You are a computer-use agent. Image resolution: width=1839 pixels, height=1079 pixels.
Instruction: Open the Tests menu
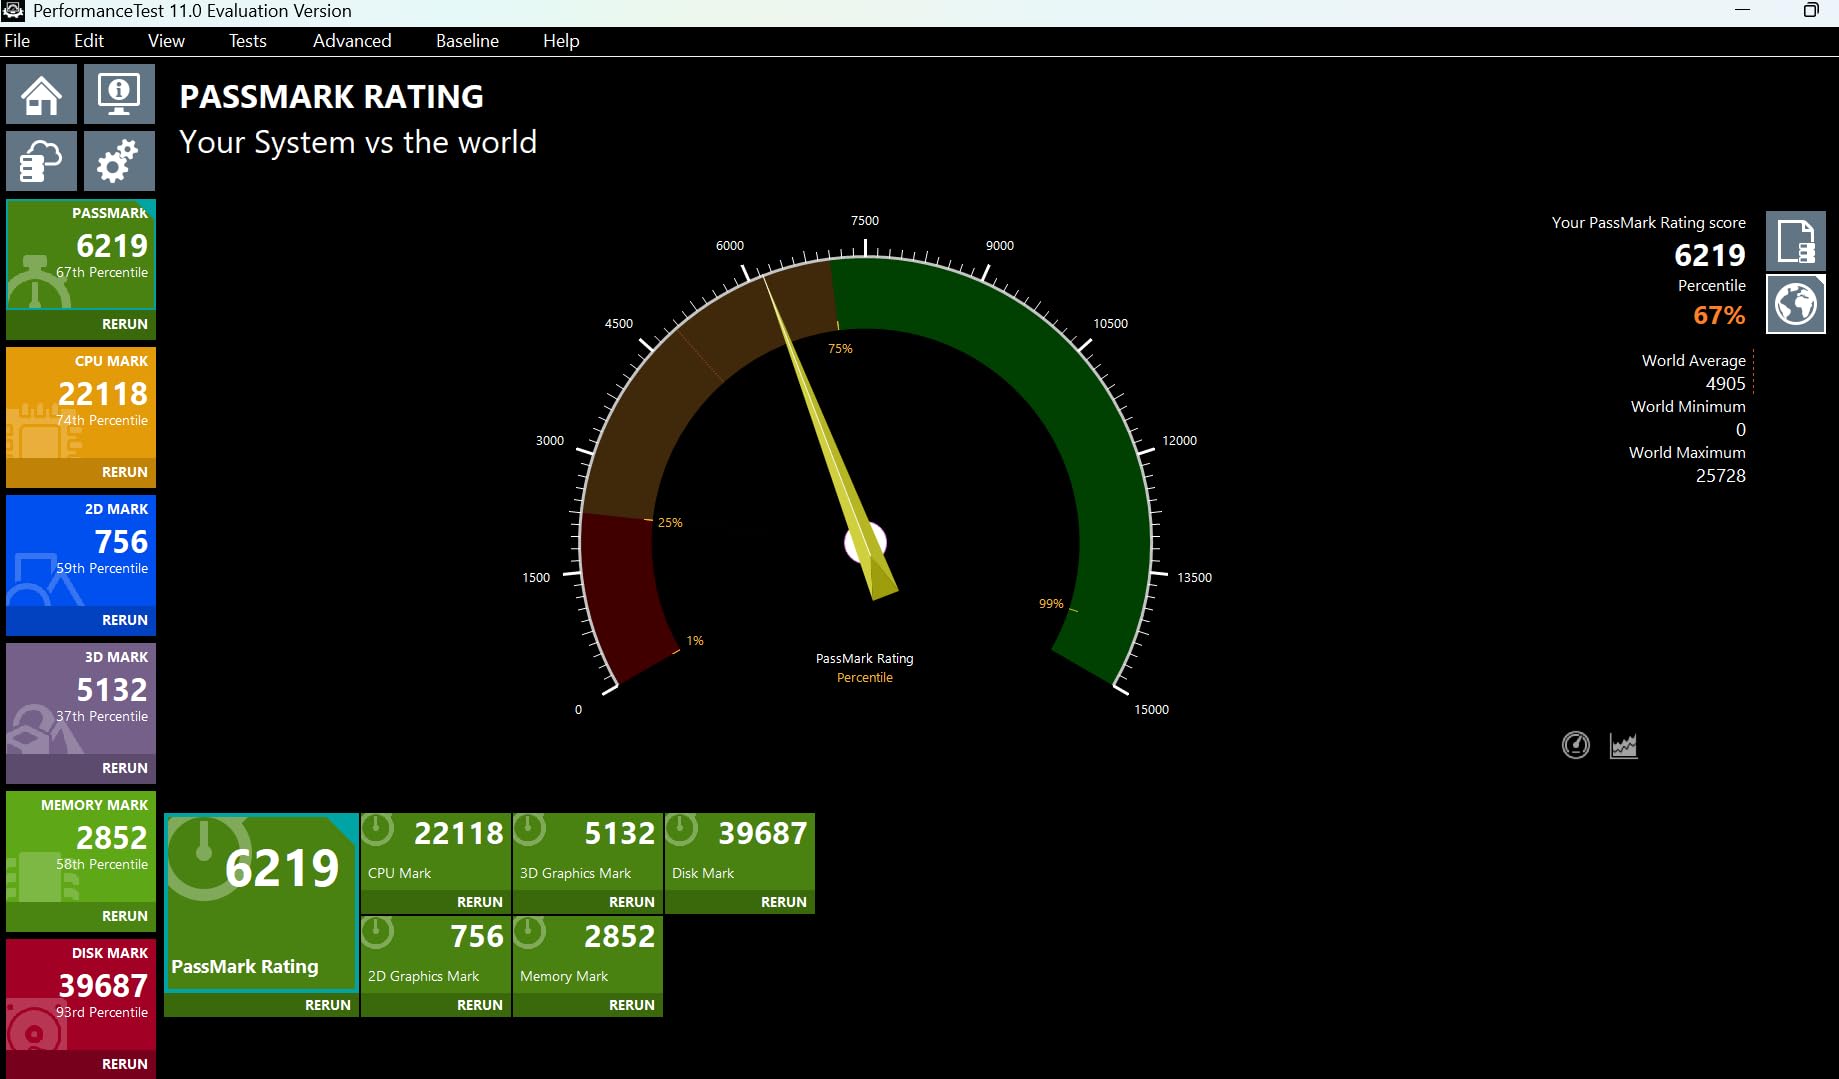(x=247, y=41)
